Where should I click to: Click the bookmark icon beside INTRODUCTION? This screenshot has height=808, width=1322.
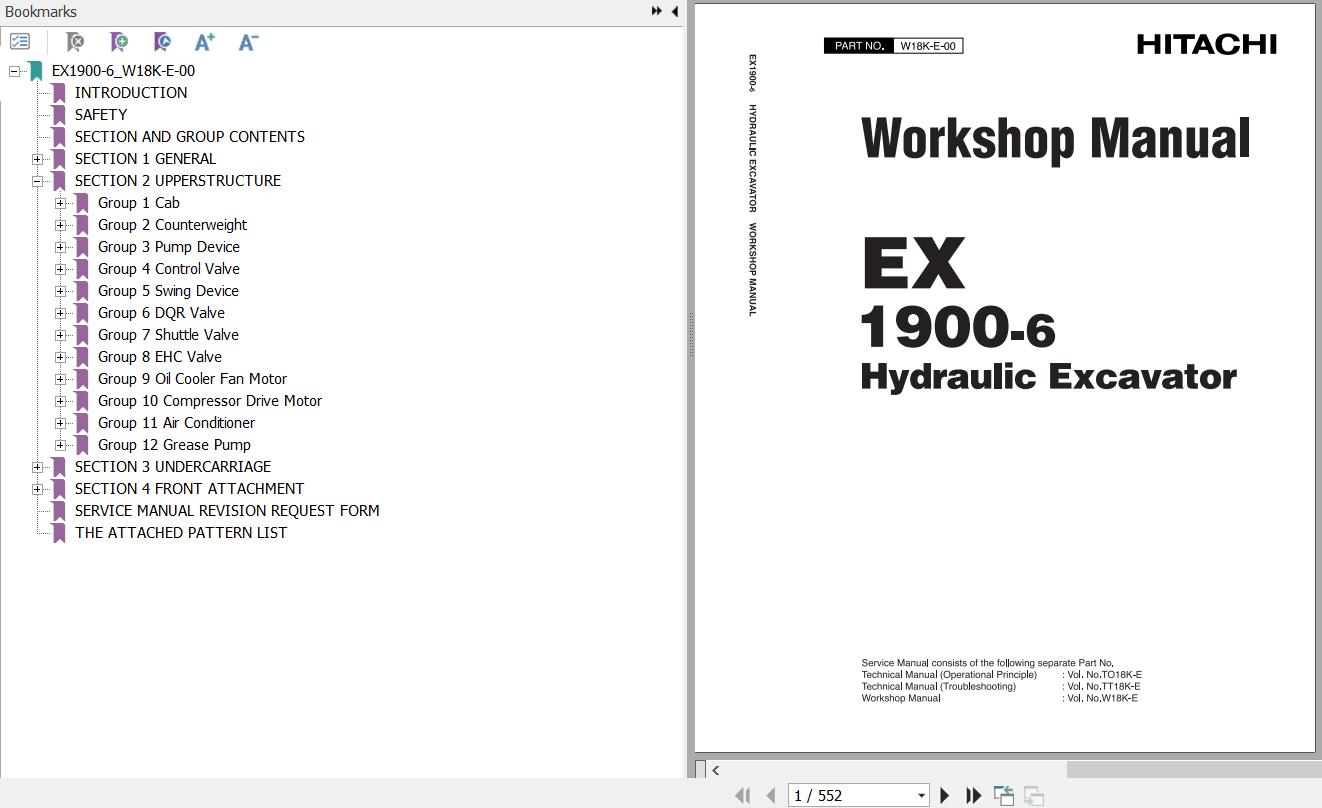click(59, 93)
